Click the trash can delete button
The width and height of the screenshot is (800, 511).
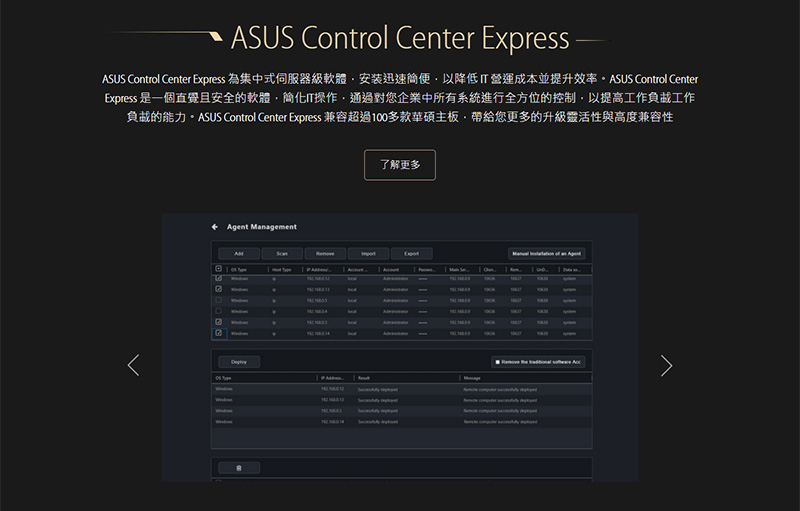tap(239, 468)
